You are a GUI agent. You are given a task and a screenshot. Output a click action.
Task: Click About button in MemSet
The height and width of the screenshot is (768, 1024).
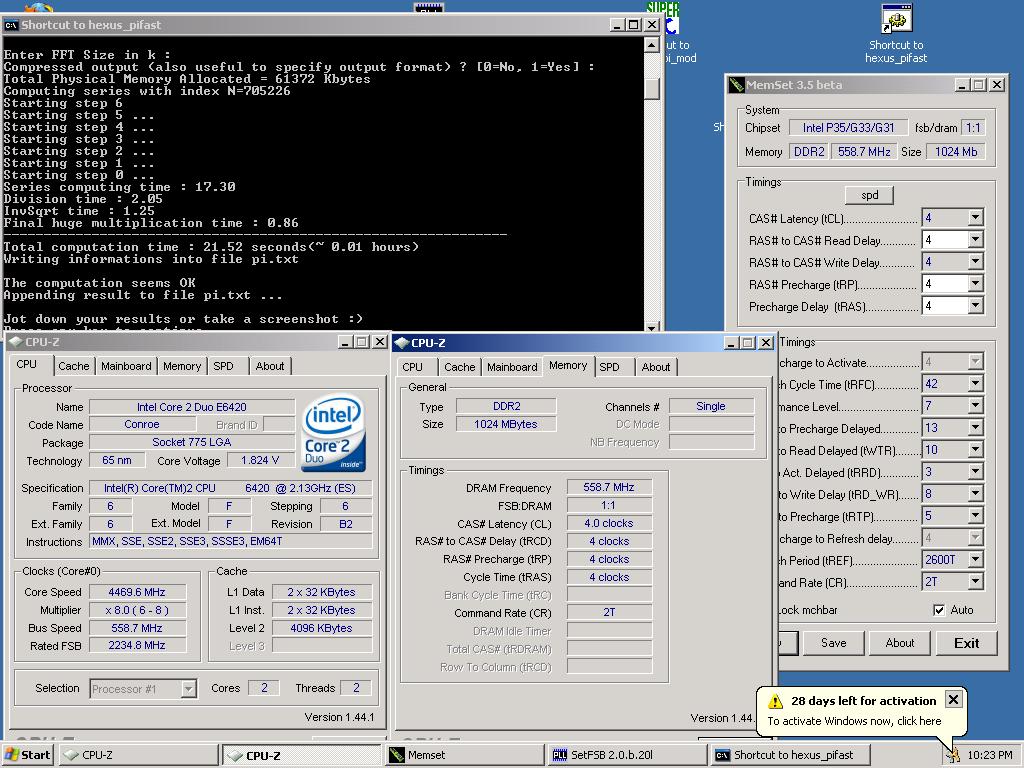tap(899, 643)
